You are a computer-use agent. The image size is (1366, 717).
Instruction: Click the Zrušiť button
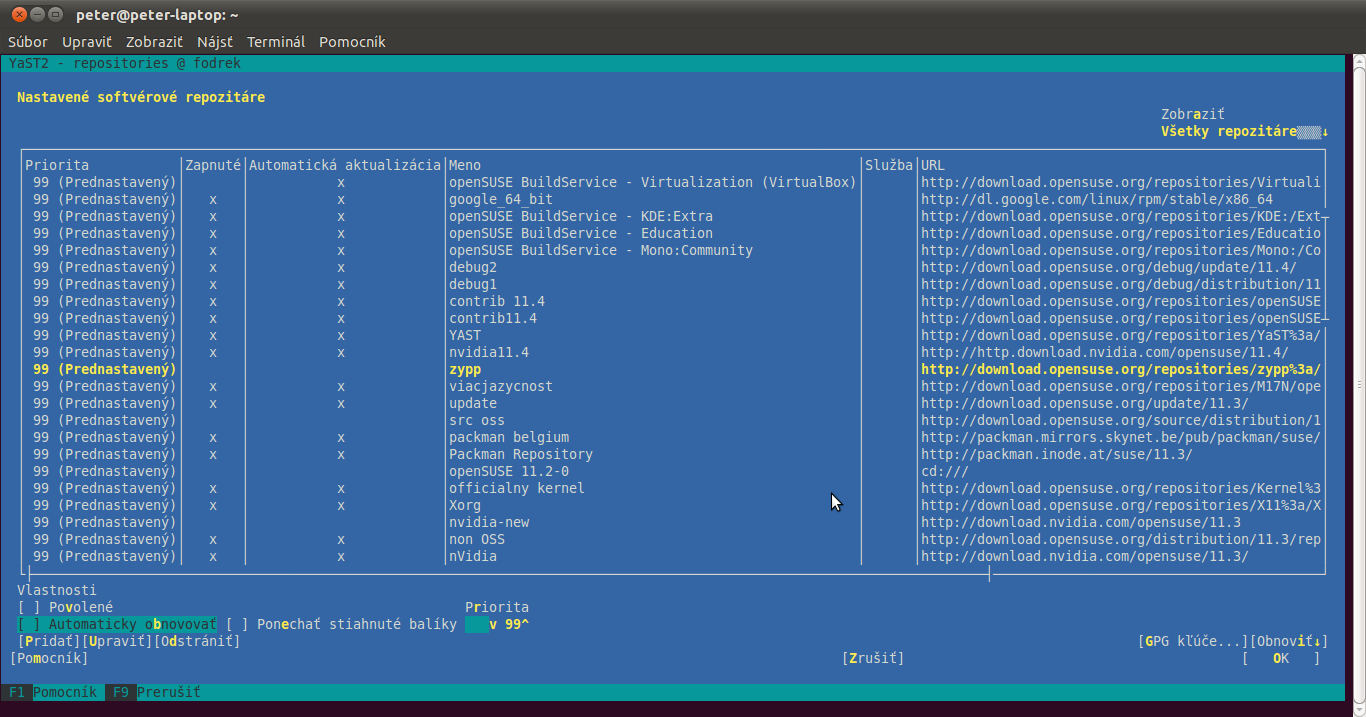(873, 658)
